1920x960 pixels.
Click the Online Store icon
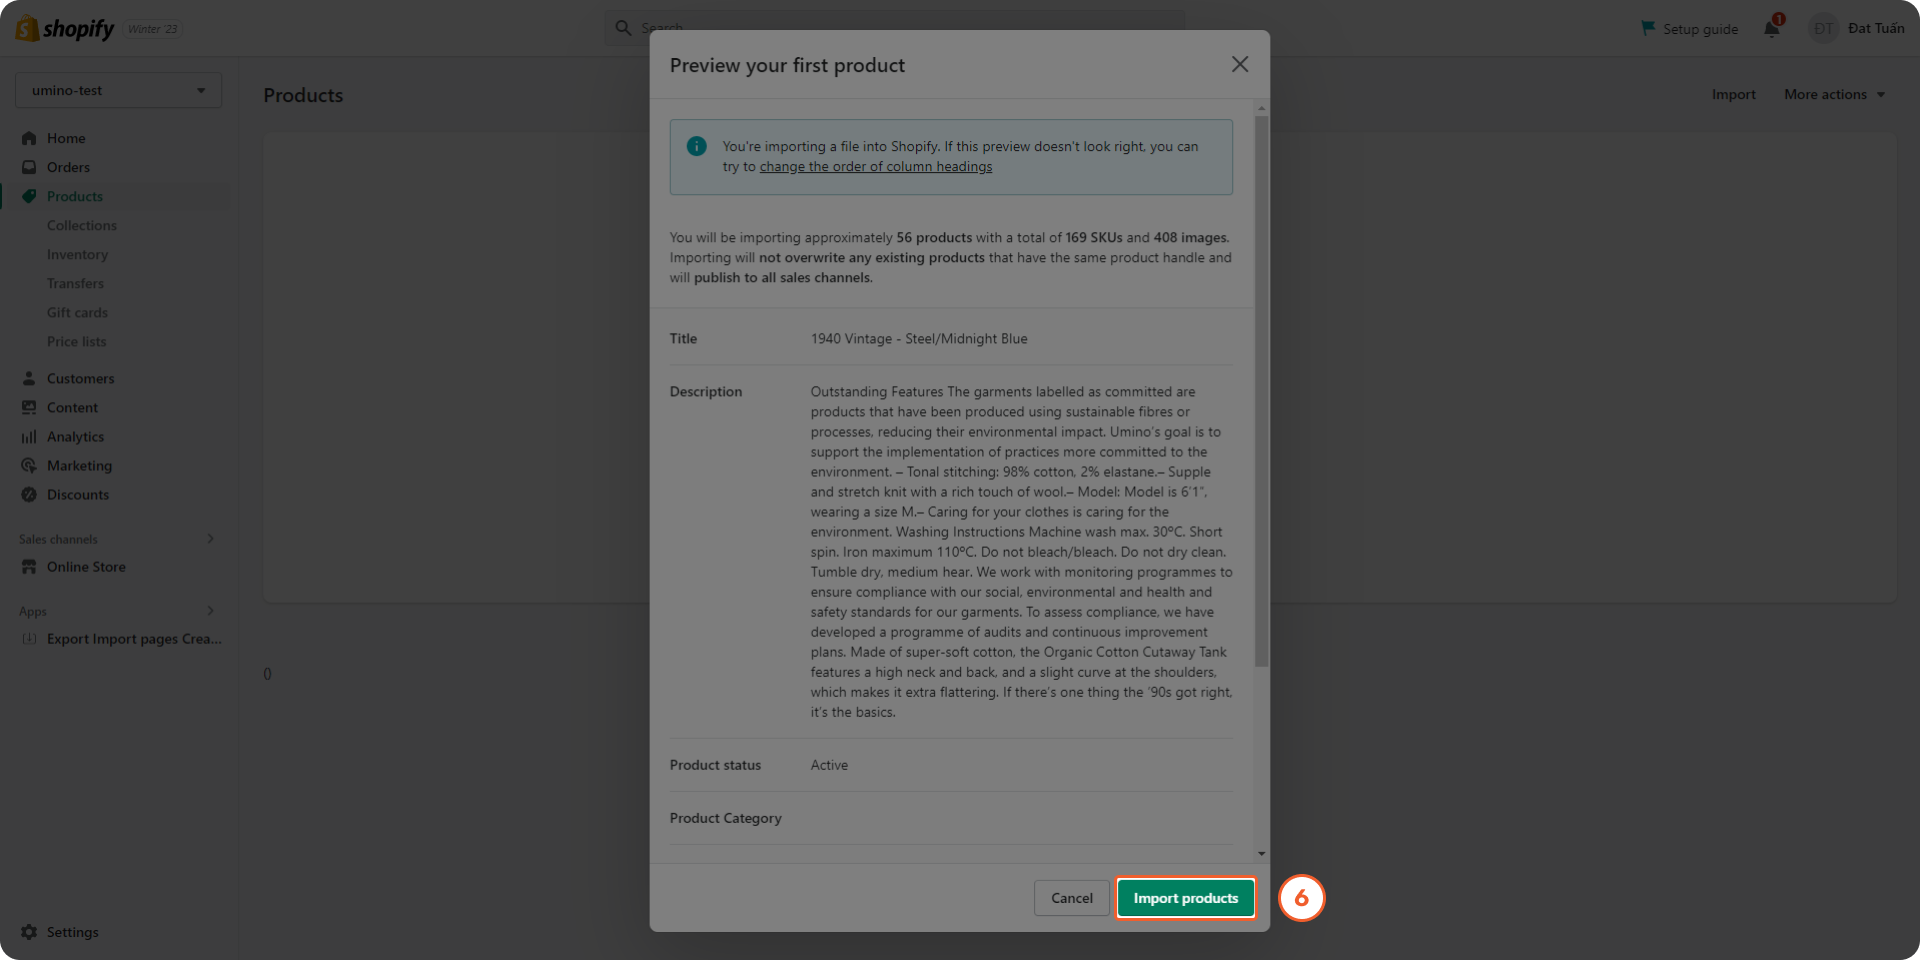click(29, 567)
